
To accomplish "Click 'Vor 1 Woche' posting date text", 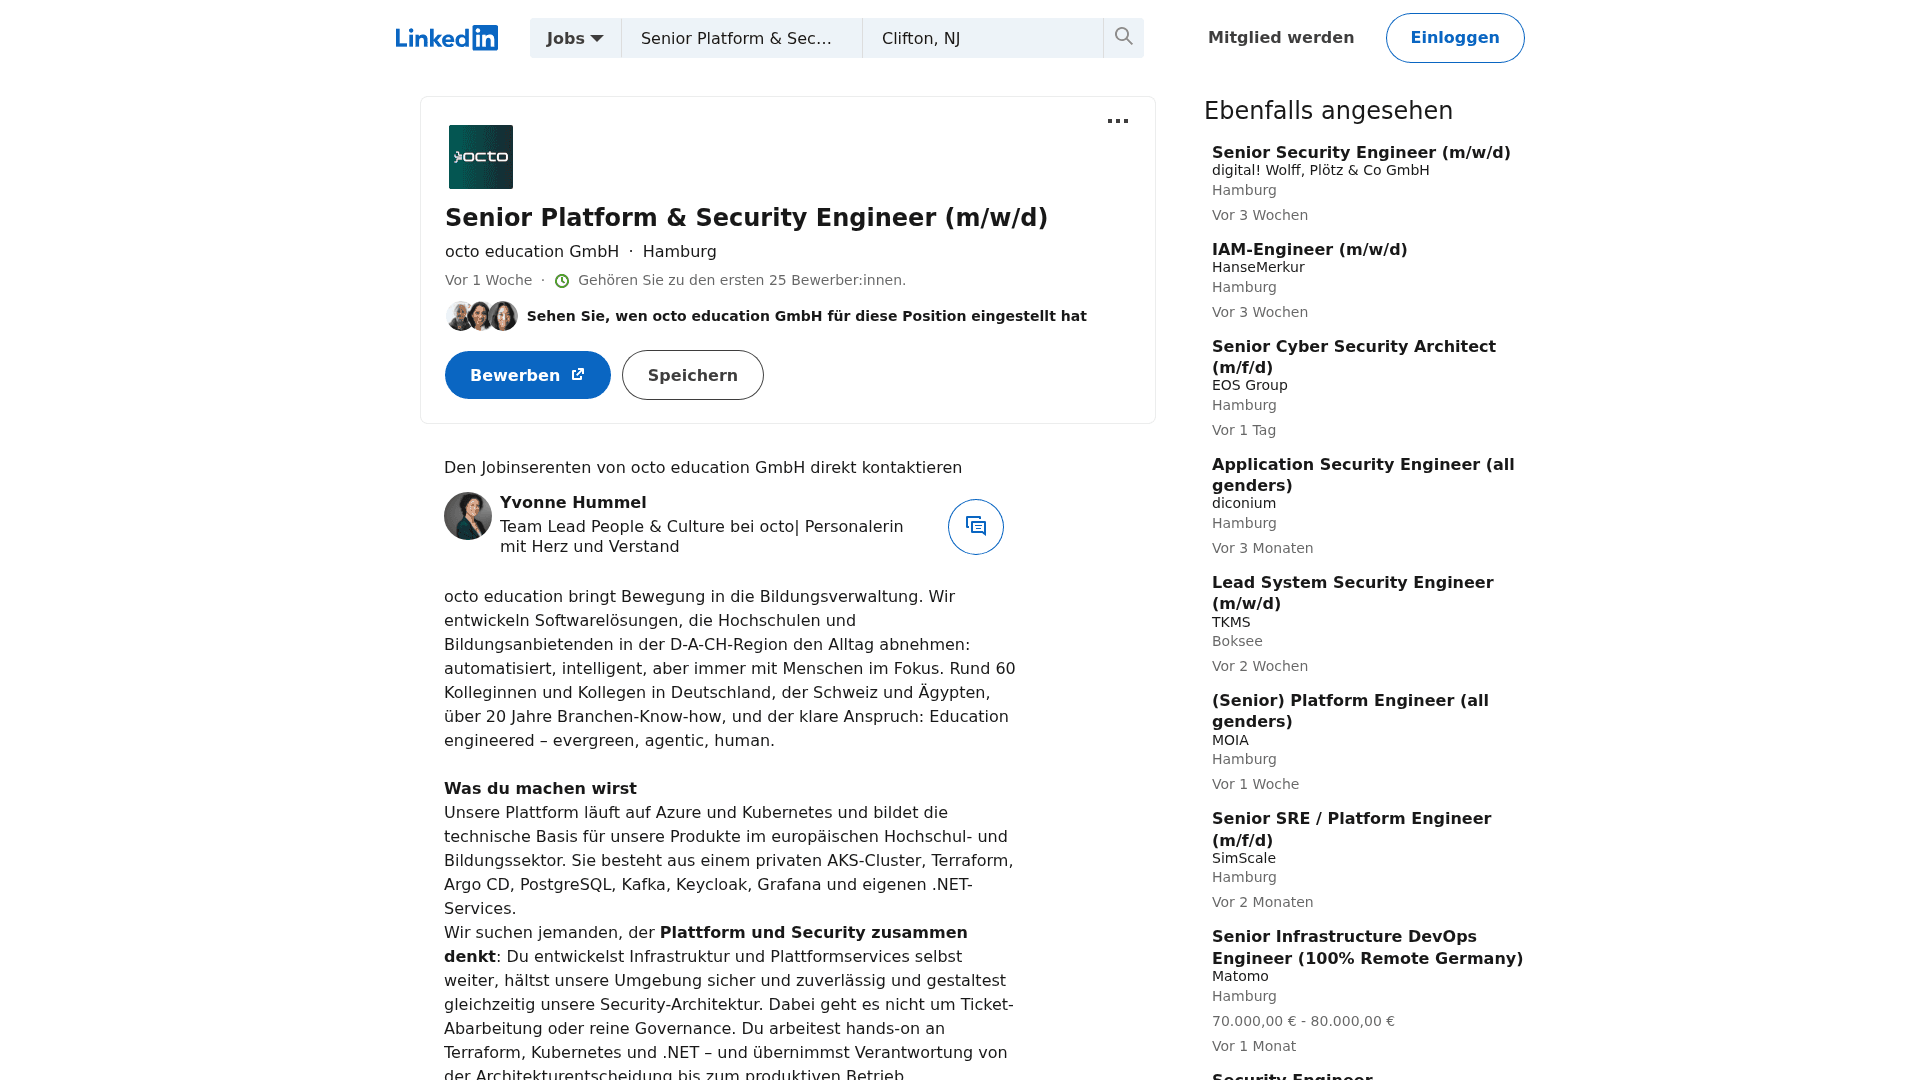I will click(x=488, y=280).
